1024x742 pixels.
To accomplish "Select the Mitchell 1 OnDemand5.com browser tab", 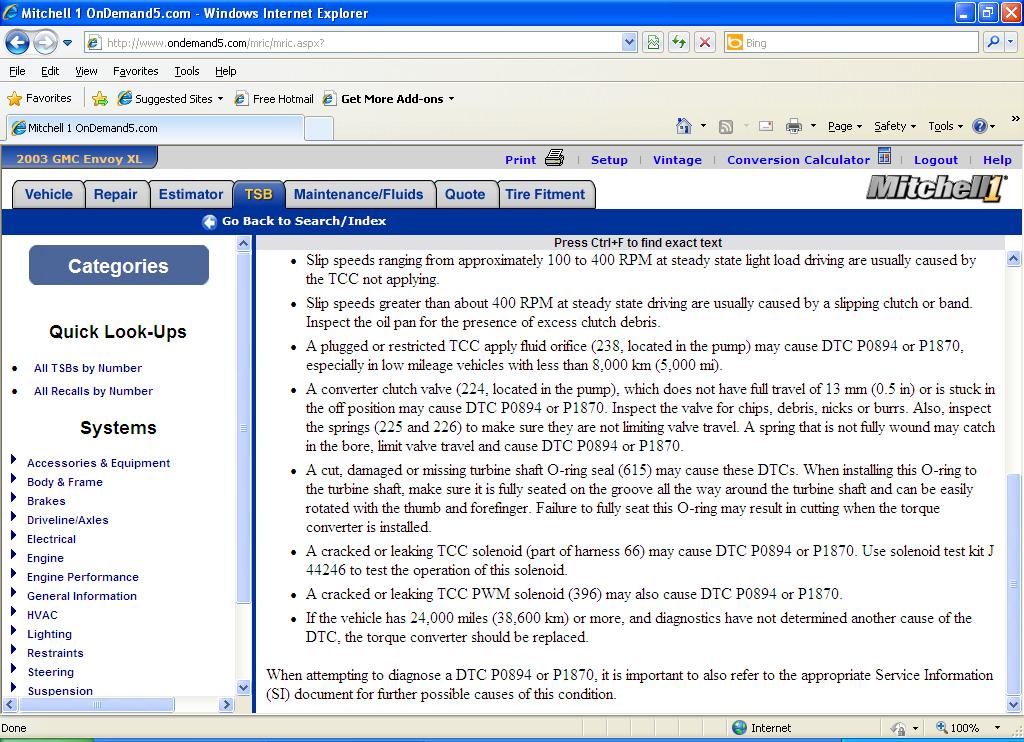I will [x=155, y=128].
